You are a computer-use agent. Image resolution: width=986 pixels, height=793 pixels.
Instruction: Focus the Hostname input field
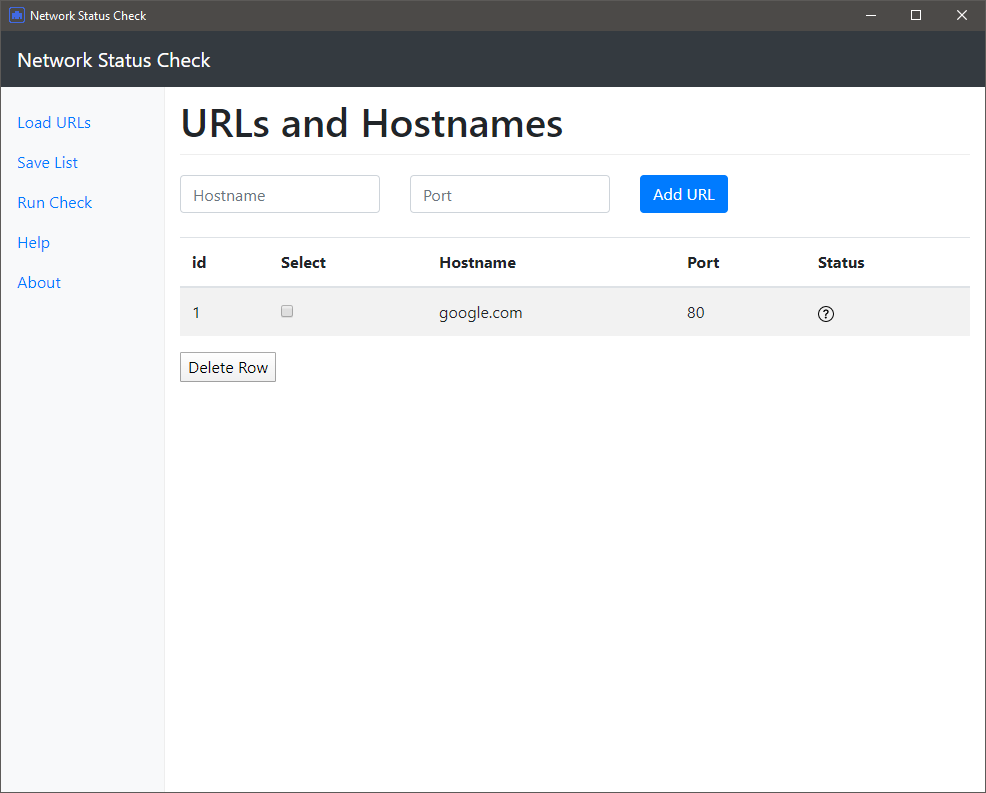(x=280, y=194)
